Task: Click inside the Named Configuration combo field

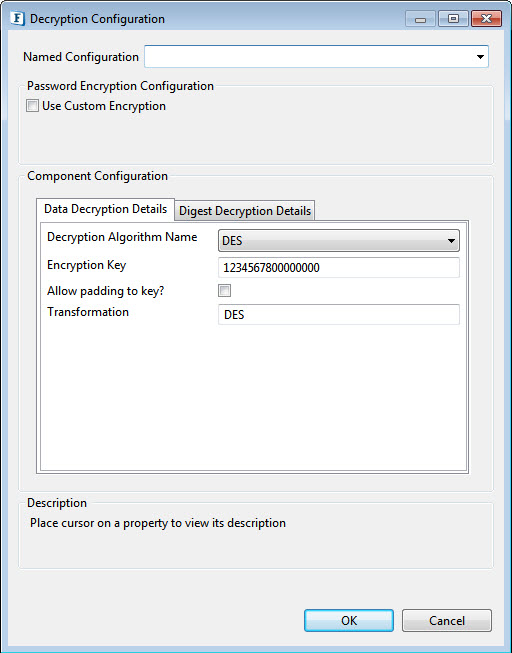Action: (x=316, y=57)
